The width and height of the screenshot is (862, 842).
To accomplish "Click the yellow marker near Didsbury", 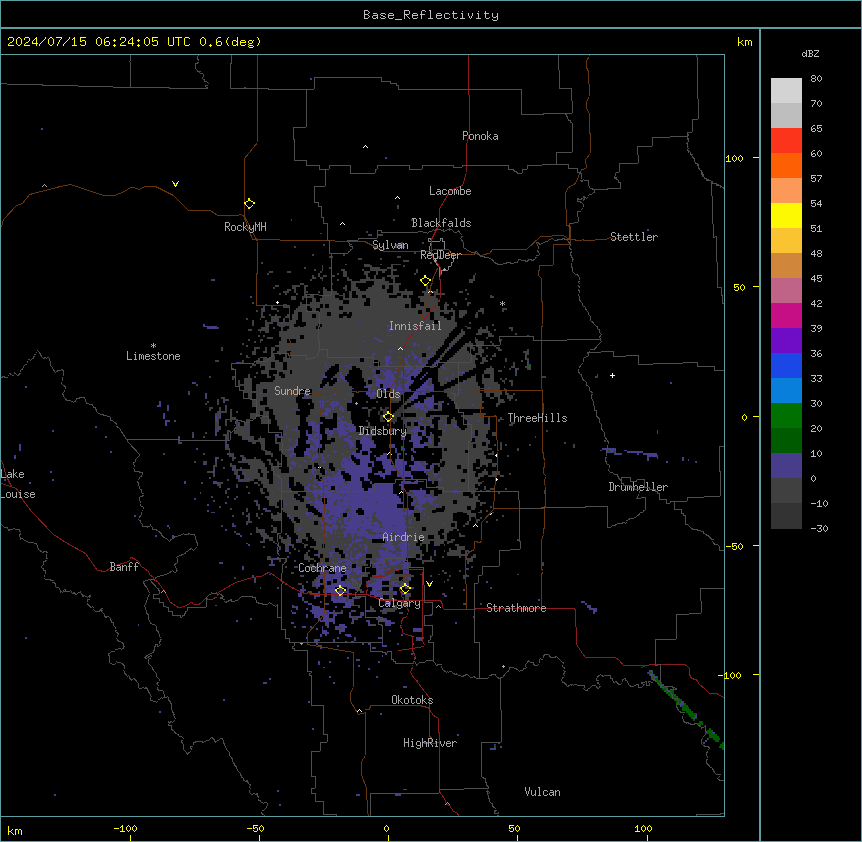I will pyautogui.click(x=388, y=417).
